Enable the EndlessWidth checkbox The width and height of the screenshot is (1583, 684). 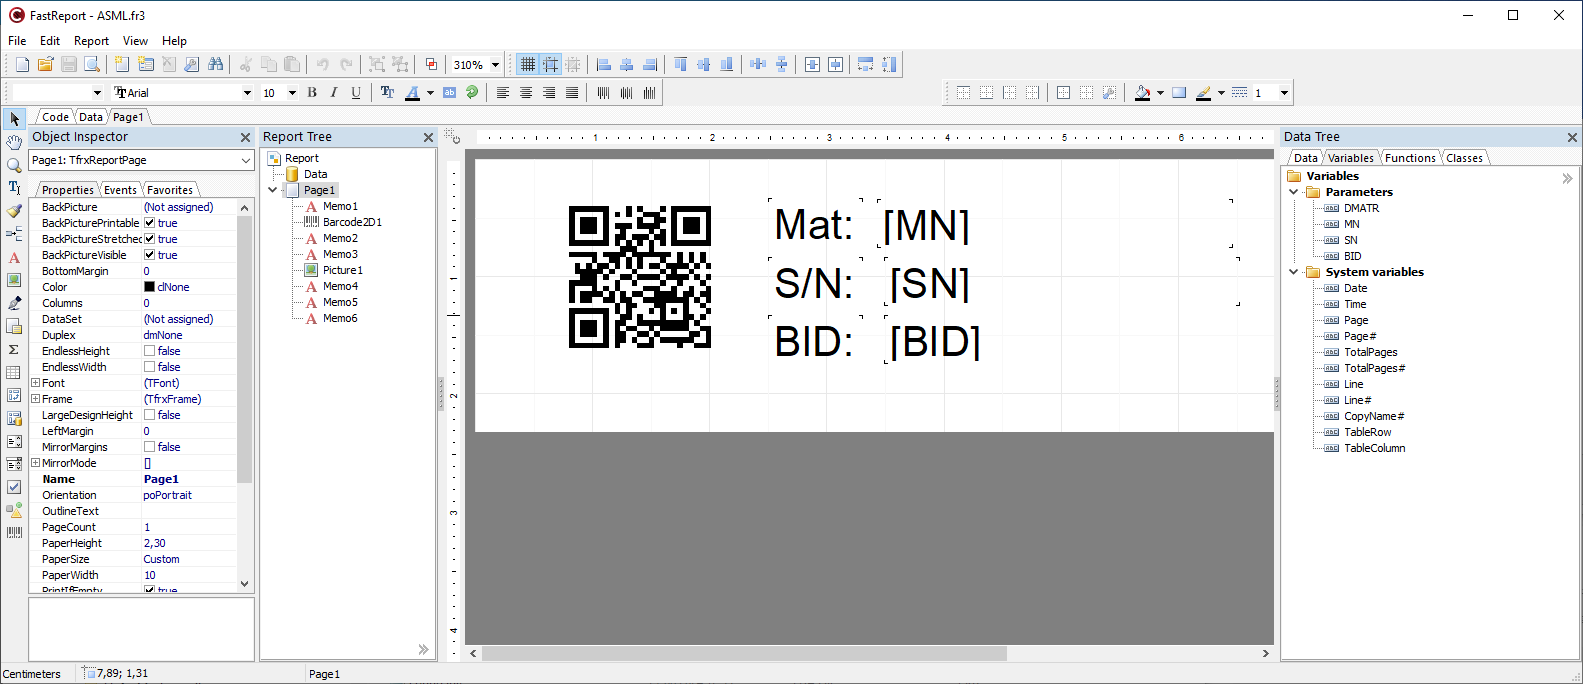tap(149, 367)
